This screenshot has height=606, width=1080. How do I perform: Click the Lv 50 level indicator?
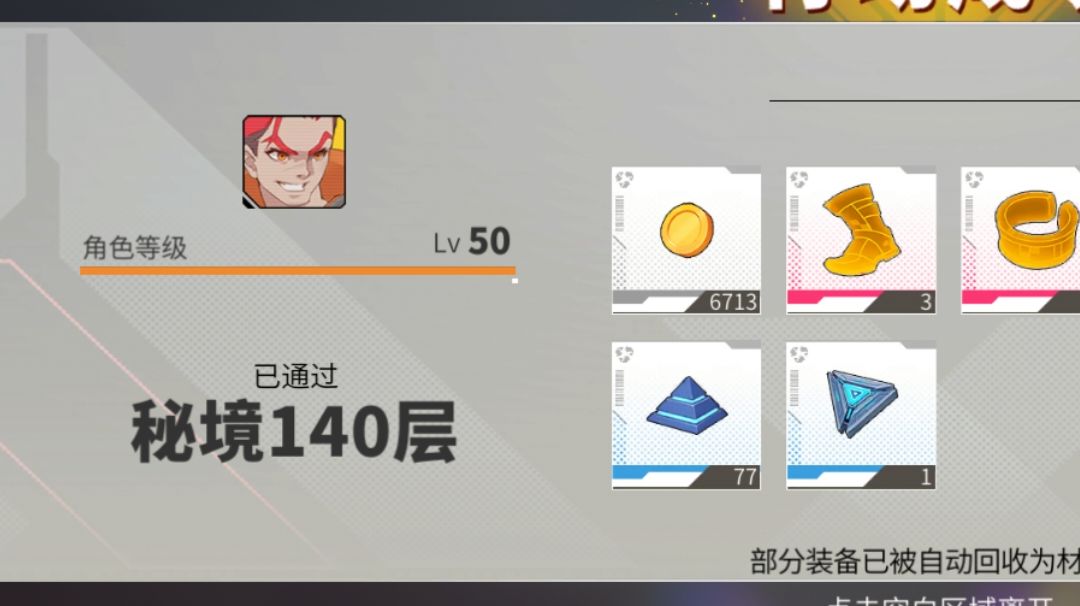pyautogui.click(x=472, y=242)
